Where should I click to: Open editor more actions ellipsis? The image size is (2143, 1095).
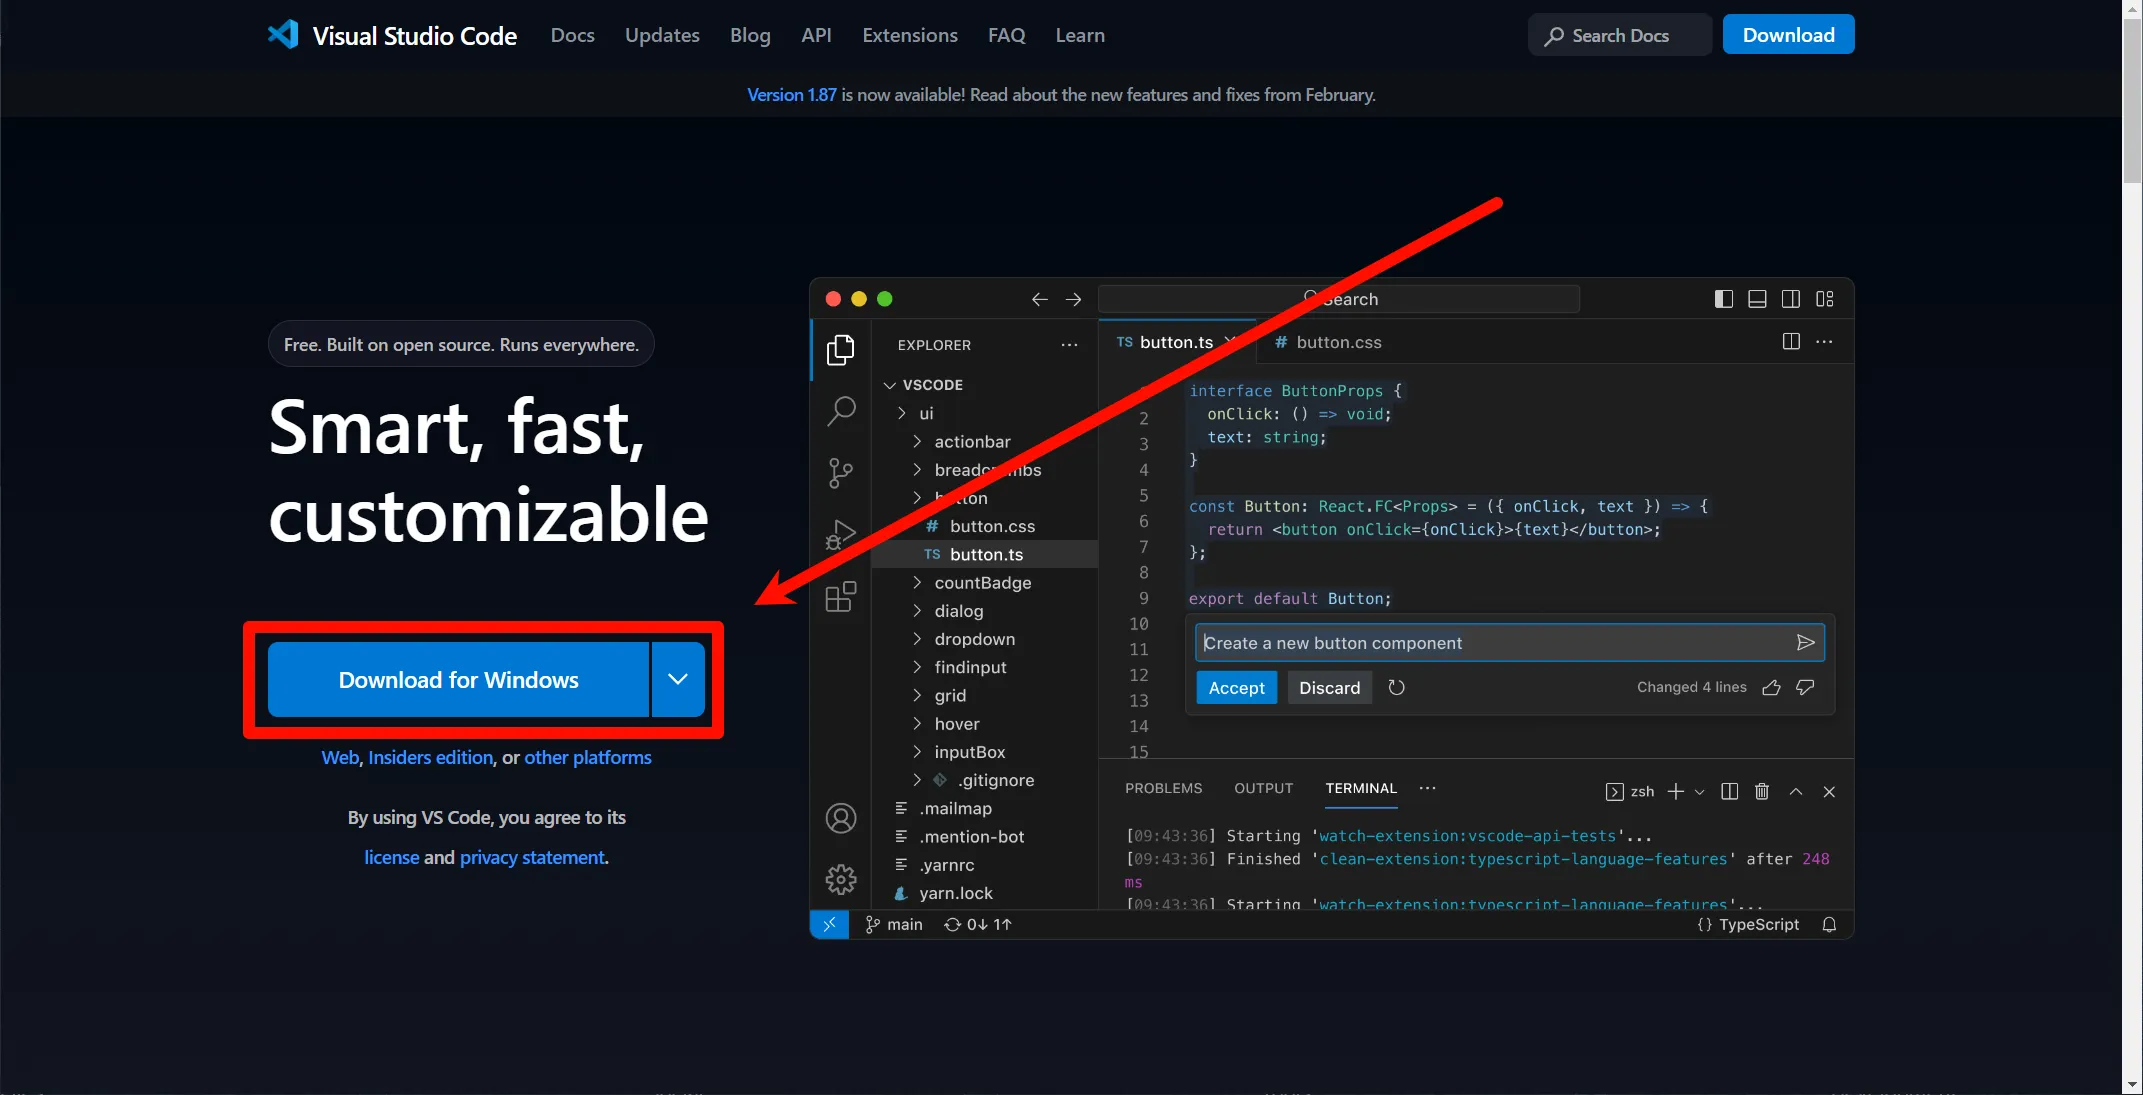pos(1825,342)
